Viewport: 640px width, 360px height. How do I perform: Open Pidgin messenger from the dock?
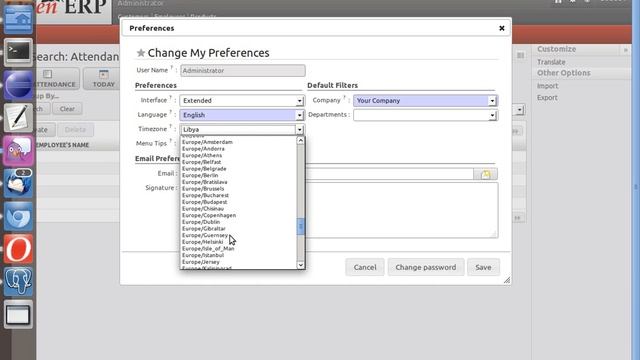coord(18,151)
